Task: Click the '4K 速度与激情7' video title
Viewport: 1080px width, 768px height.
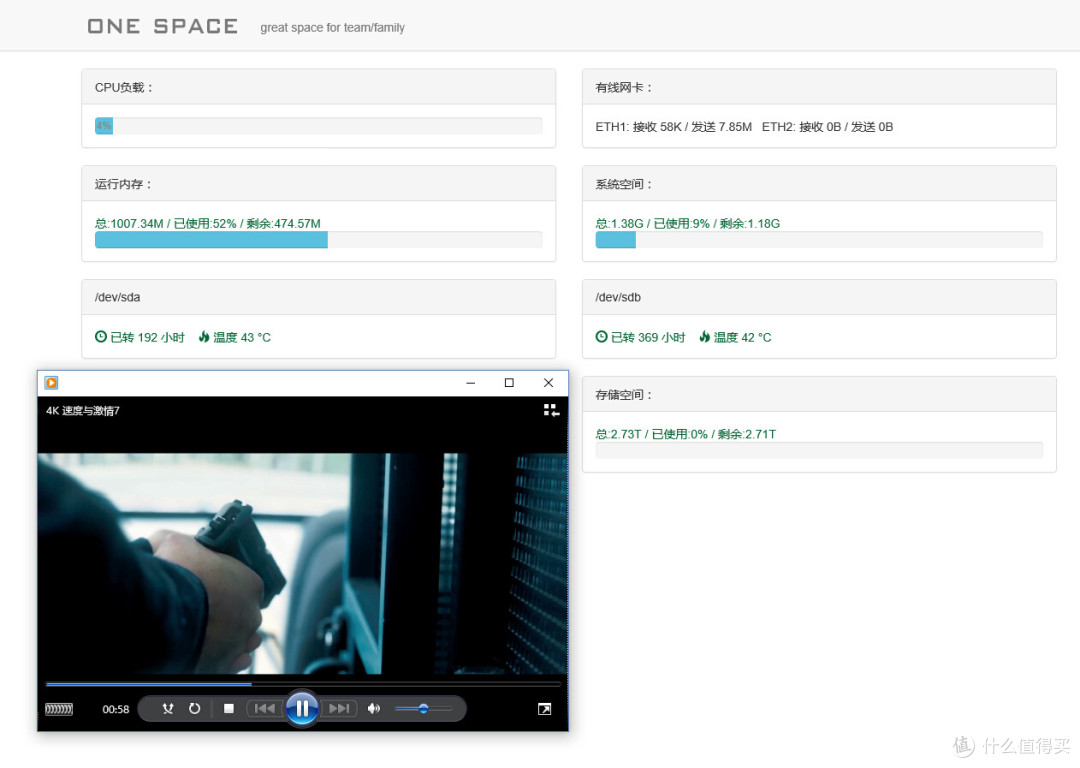Action: pyautogui.click(x=83, y=411)
